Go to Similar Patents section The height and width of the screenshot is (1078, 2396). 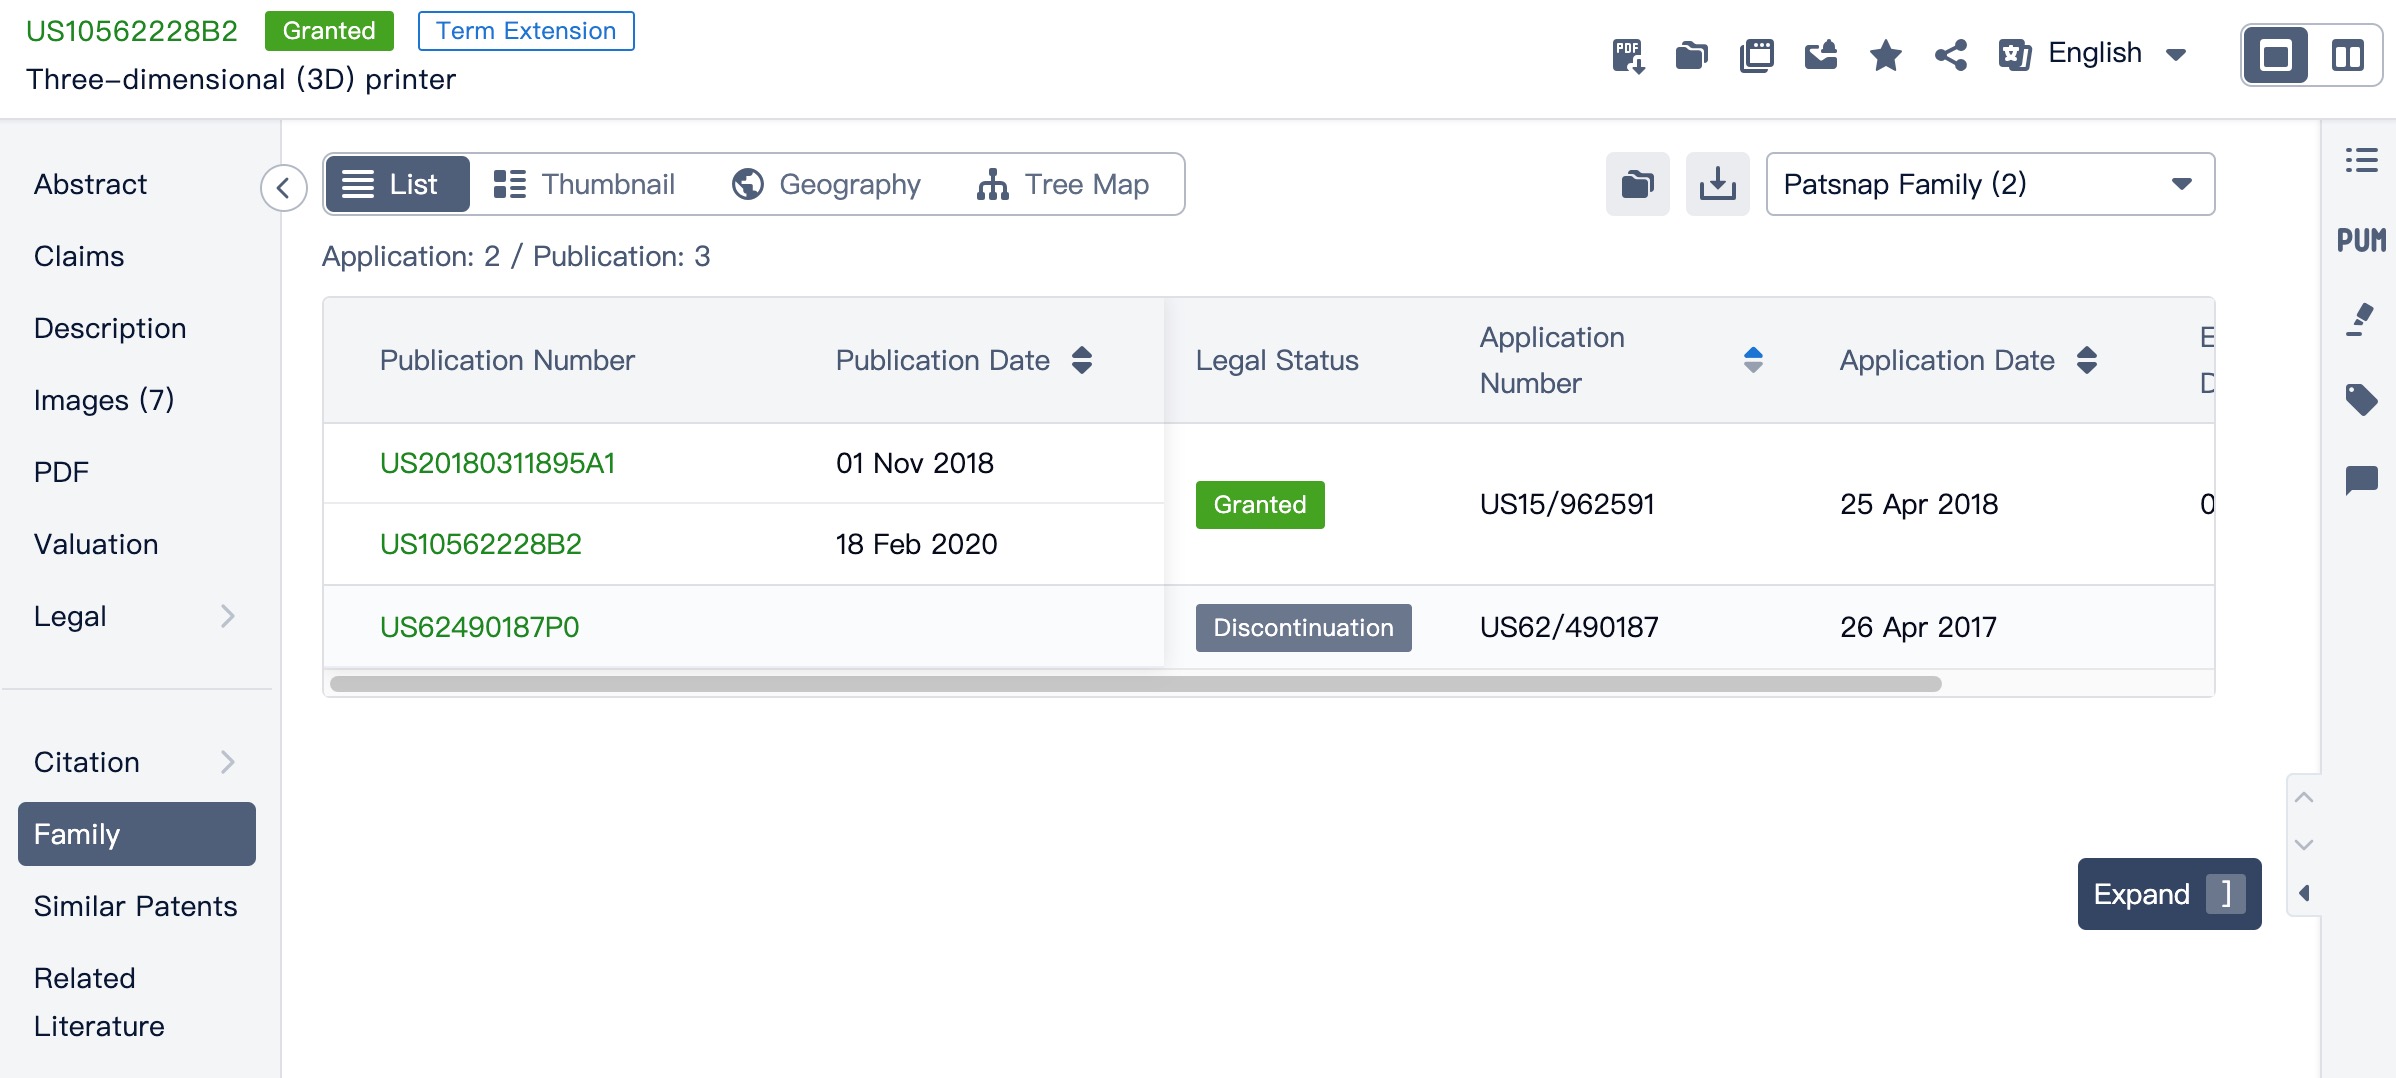pyautogui.click(x=135, y=906)
